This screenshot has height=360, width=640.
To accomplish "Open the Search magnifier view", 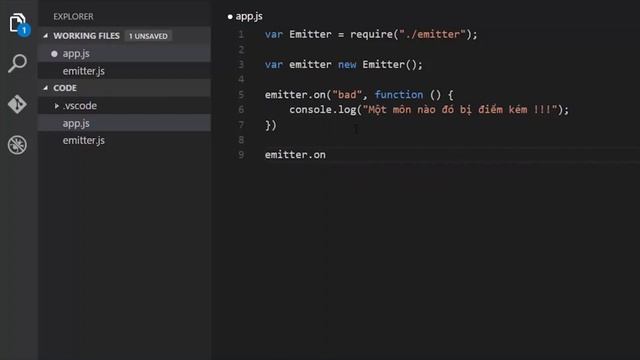I will (17, 63).
